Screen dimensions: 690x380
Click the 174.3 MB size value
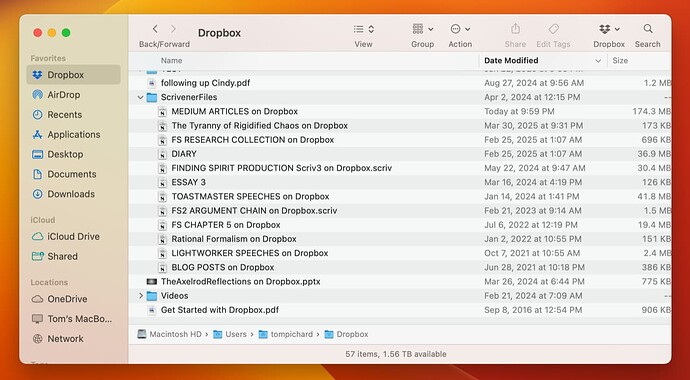coord(652,111)
